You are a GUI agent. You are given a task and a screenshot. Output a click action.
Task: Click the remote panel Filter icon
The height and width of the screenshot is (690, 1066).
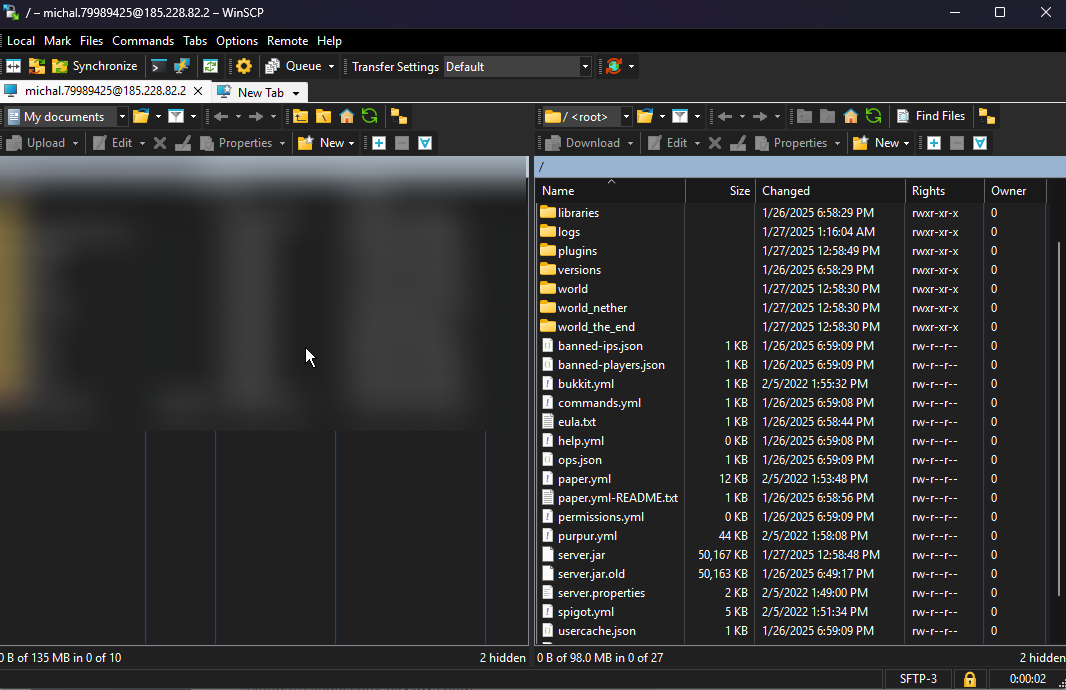(680, 116)
